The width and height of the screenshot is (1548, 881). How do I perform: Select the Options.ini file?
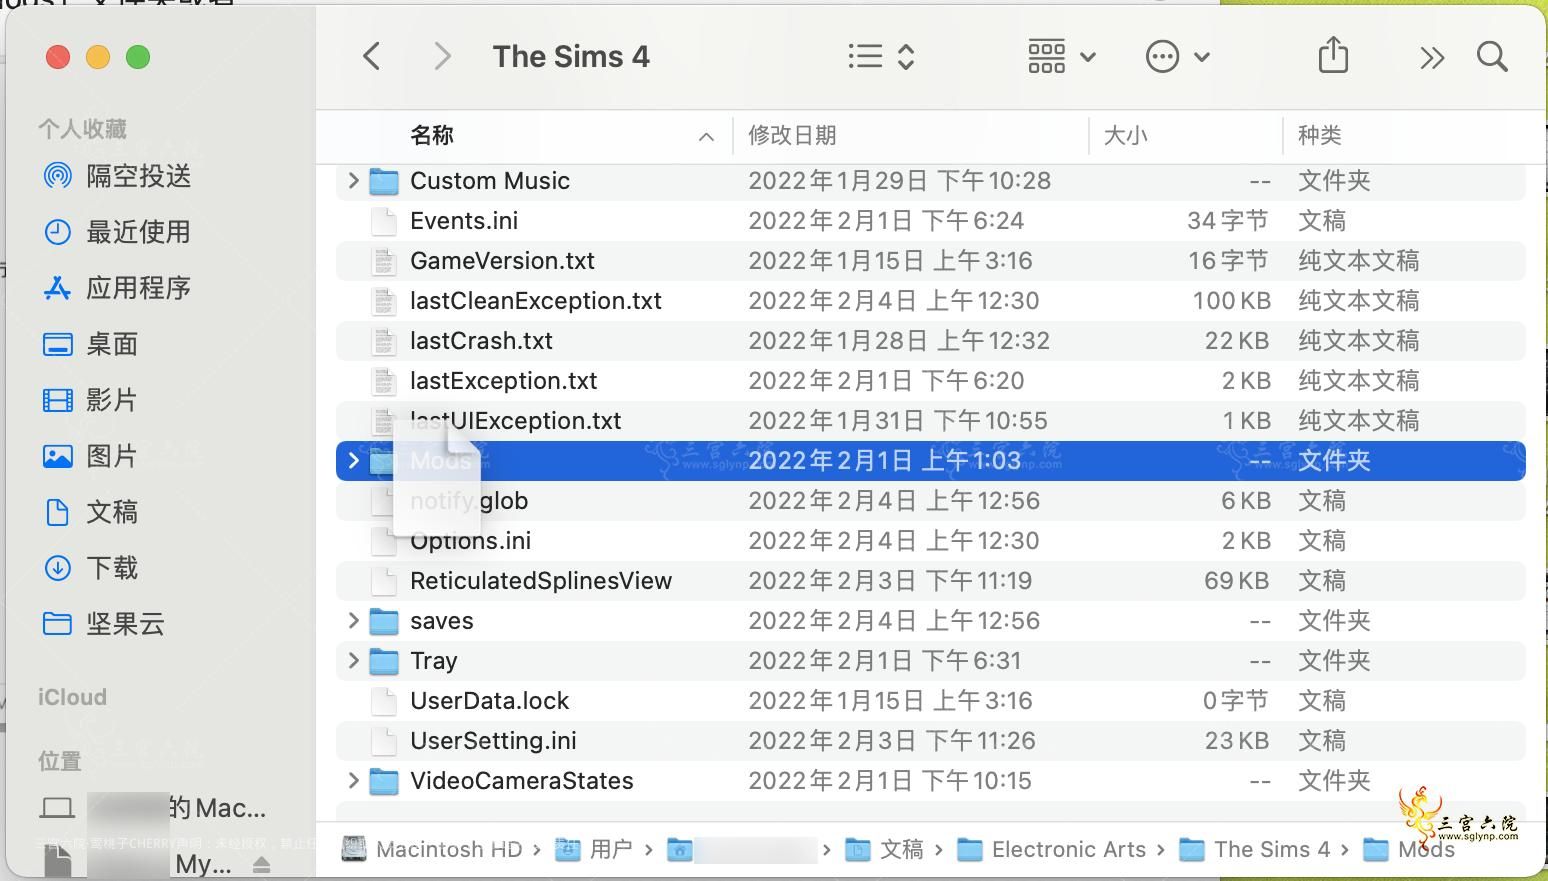coord(470,541)
